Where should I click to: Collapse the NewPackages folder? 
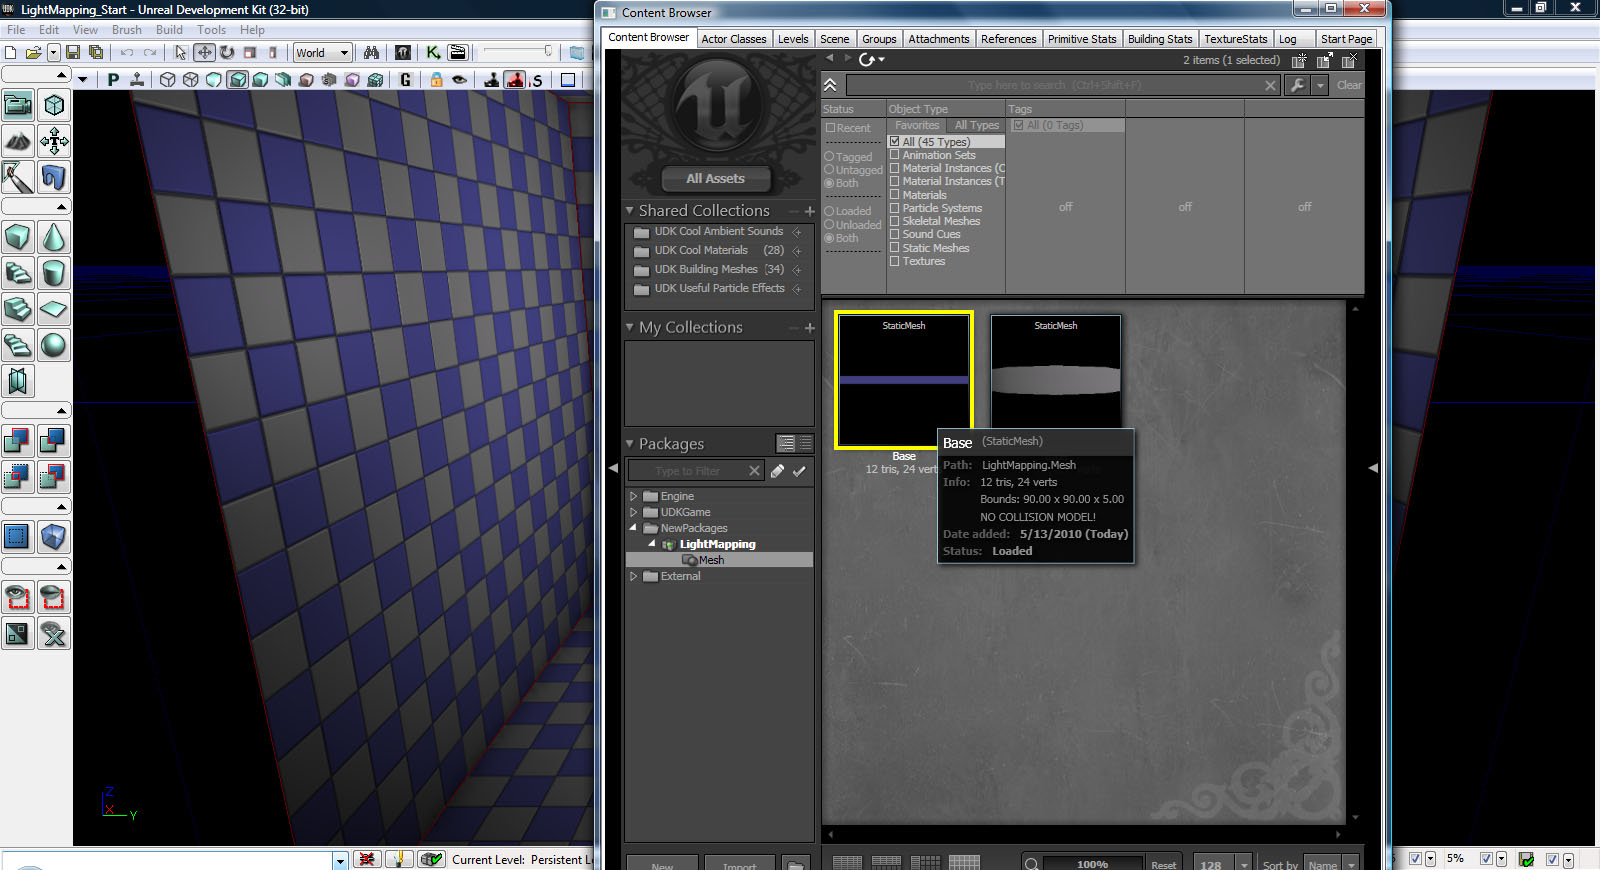pyautogui.click(x=633, y=528)
